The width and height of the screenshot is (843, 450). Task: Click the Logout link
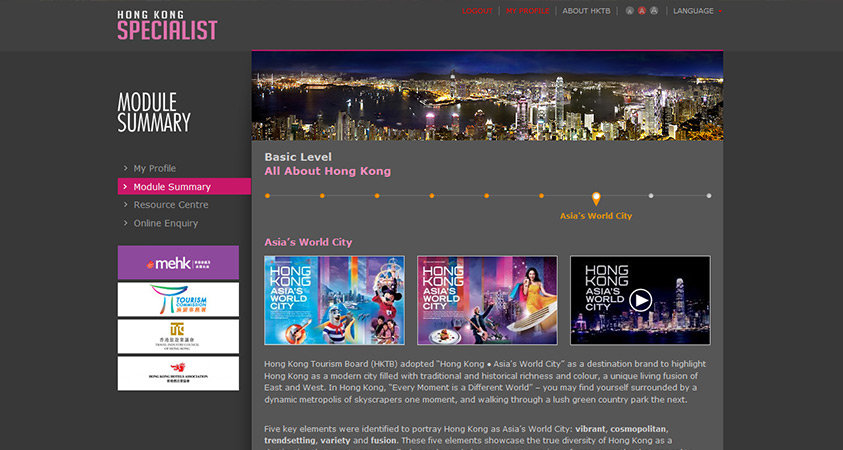[x=477, y=11]
